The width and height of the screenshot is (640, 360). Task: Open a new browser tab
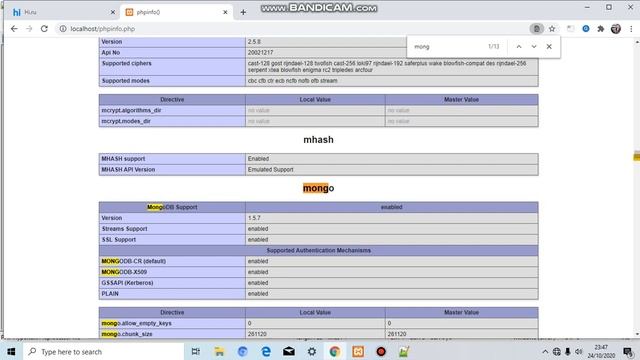pyautogui.click(x=243, y=12)
